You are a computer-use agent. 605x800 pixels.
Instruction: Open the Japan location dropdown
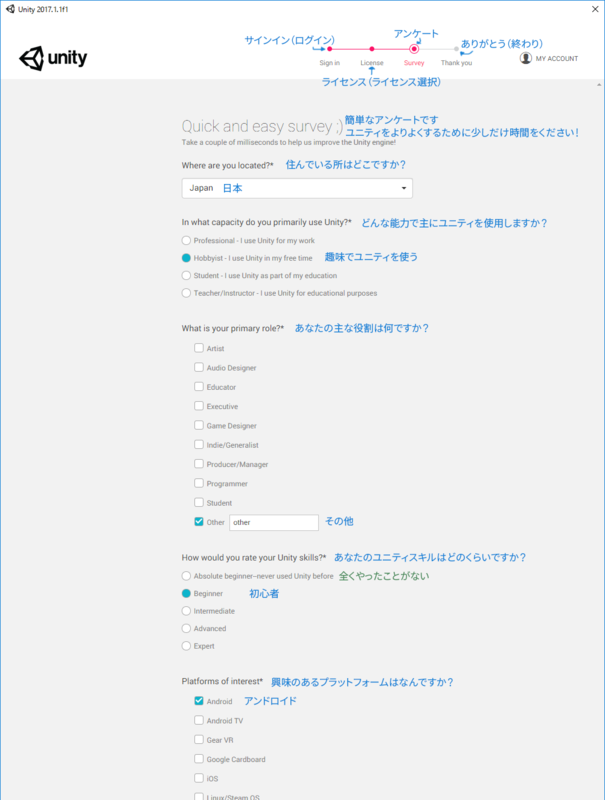(297, 188)
